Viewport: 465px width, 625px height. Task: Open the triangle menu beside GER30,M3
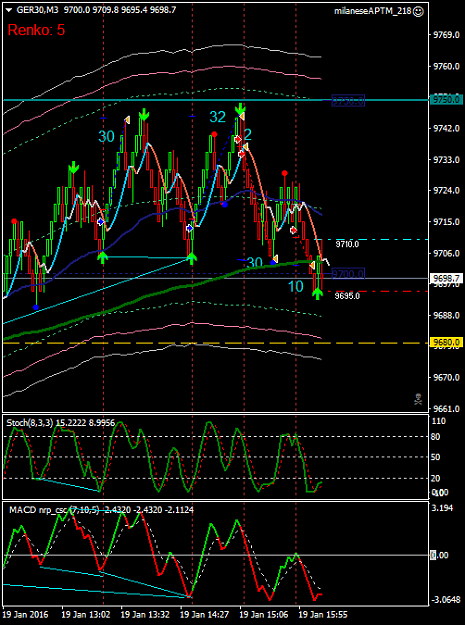10,11
